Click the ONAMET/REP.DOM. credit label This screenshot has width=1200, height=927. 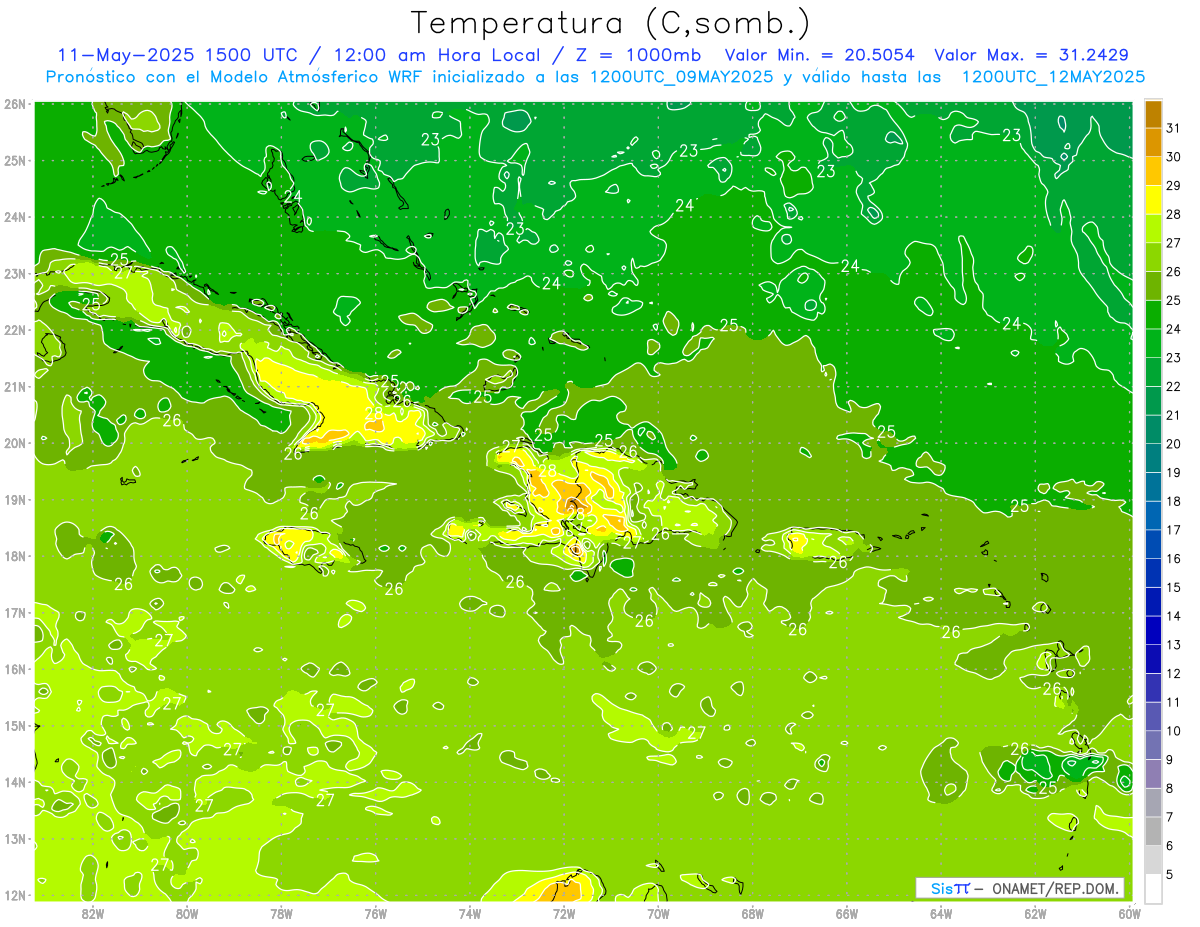click(x=1054, y=888)
